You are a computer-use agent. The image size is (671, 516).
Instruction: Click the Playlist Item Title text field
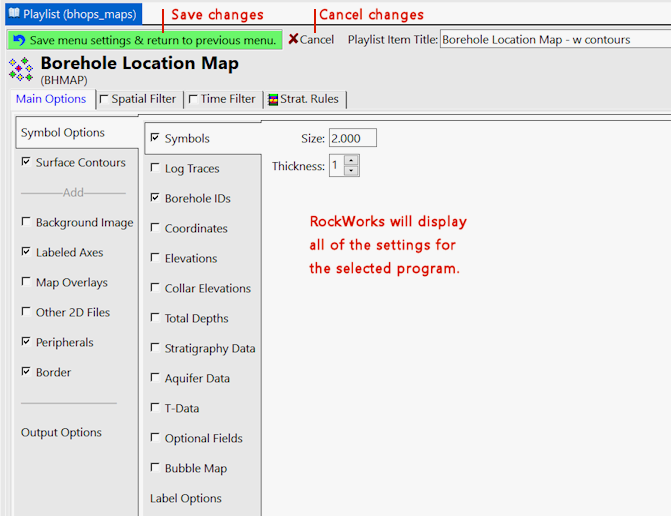[x=554, y=40]
